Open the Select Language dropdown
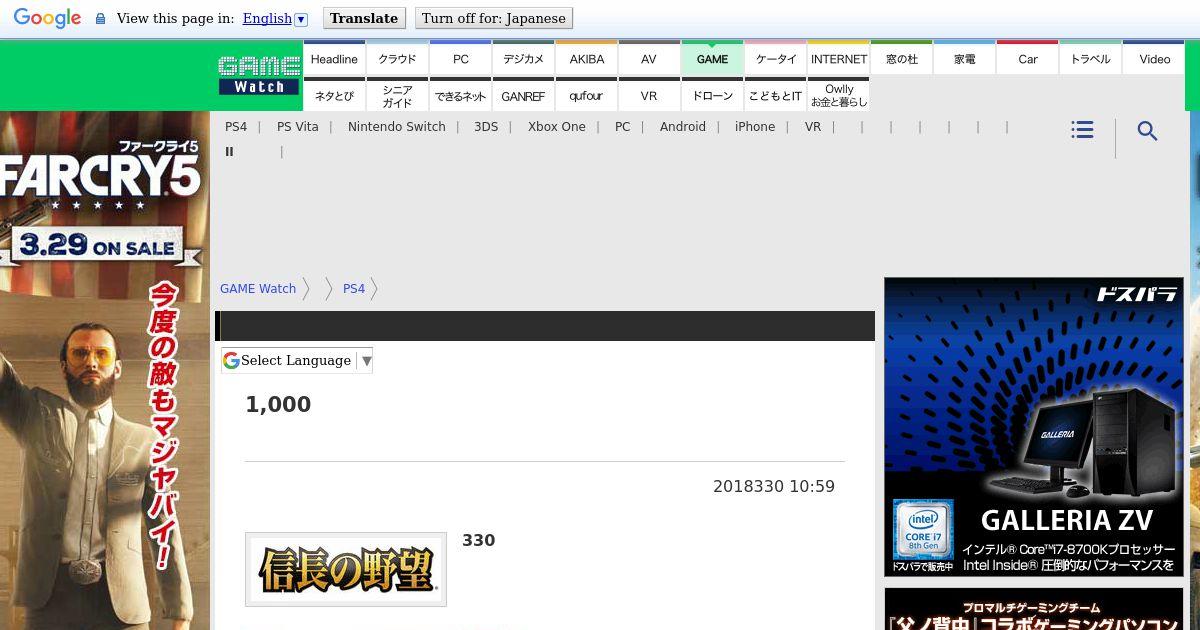 297,360
